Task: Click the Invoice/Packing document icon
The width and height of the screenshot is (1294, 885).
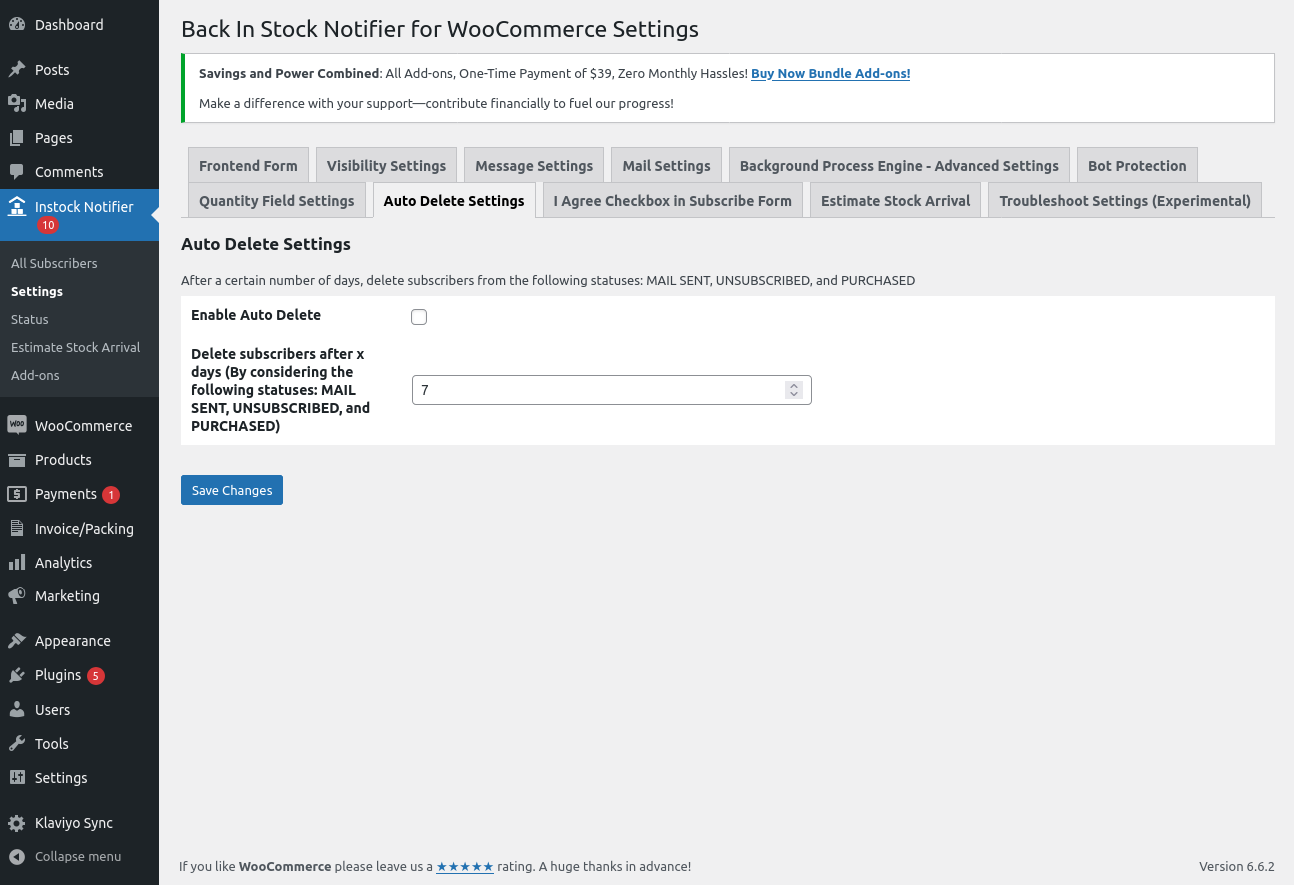Action: [17, 529]
